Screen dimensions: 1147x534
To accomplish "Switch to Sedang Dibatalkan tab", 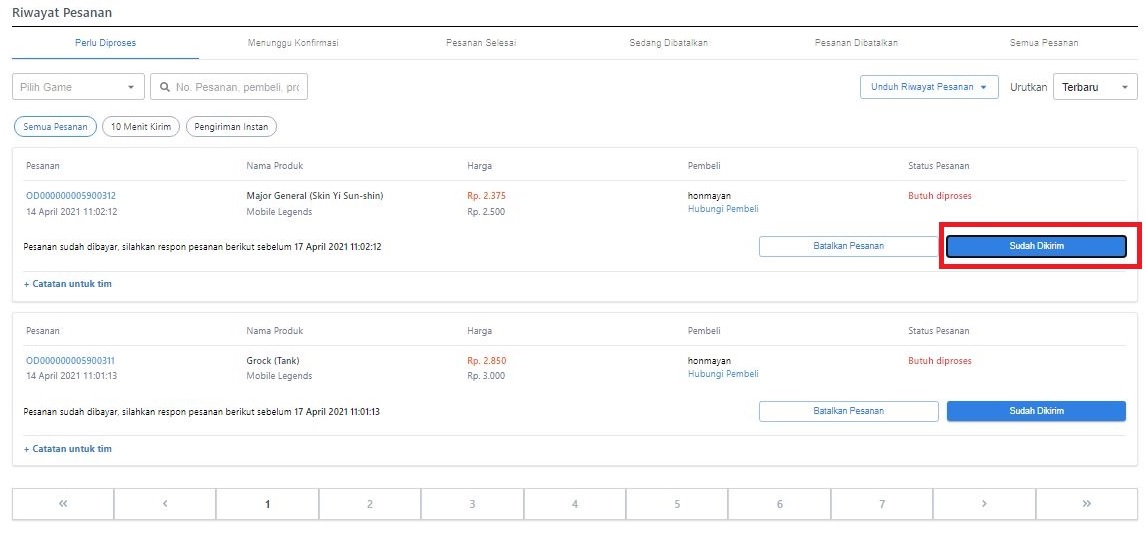I will [x=669, y=43].
